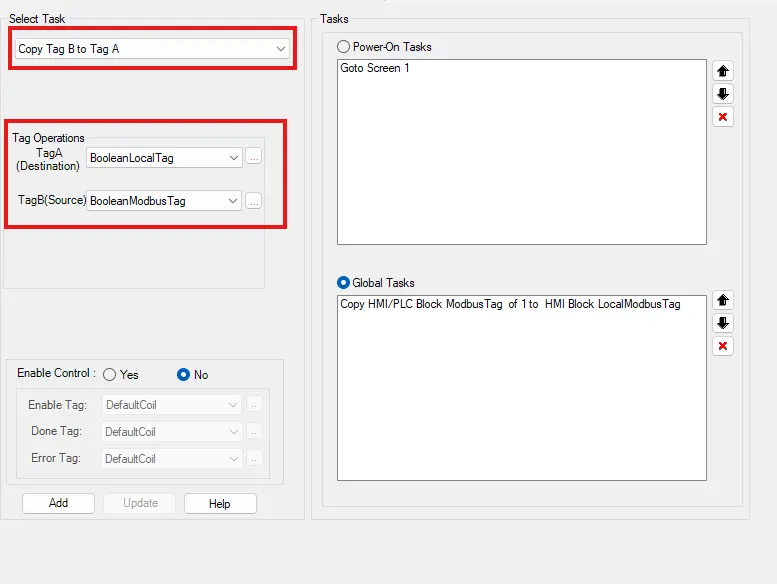Delete Power-On task with red X icon
The height and width of the screenshot is (584, 777).
pyautogui.click(x=723, y=117)
